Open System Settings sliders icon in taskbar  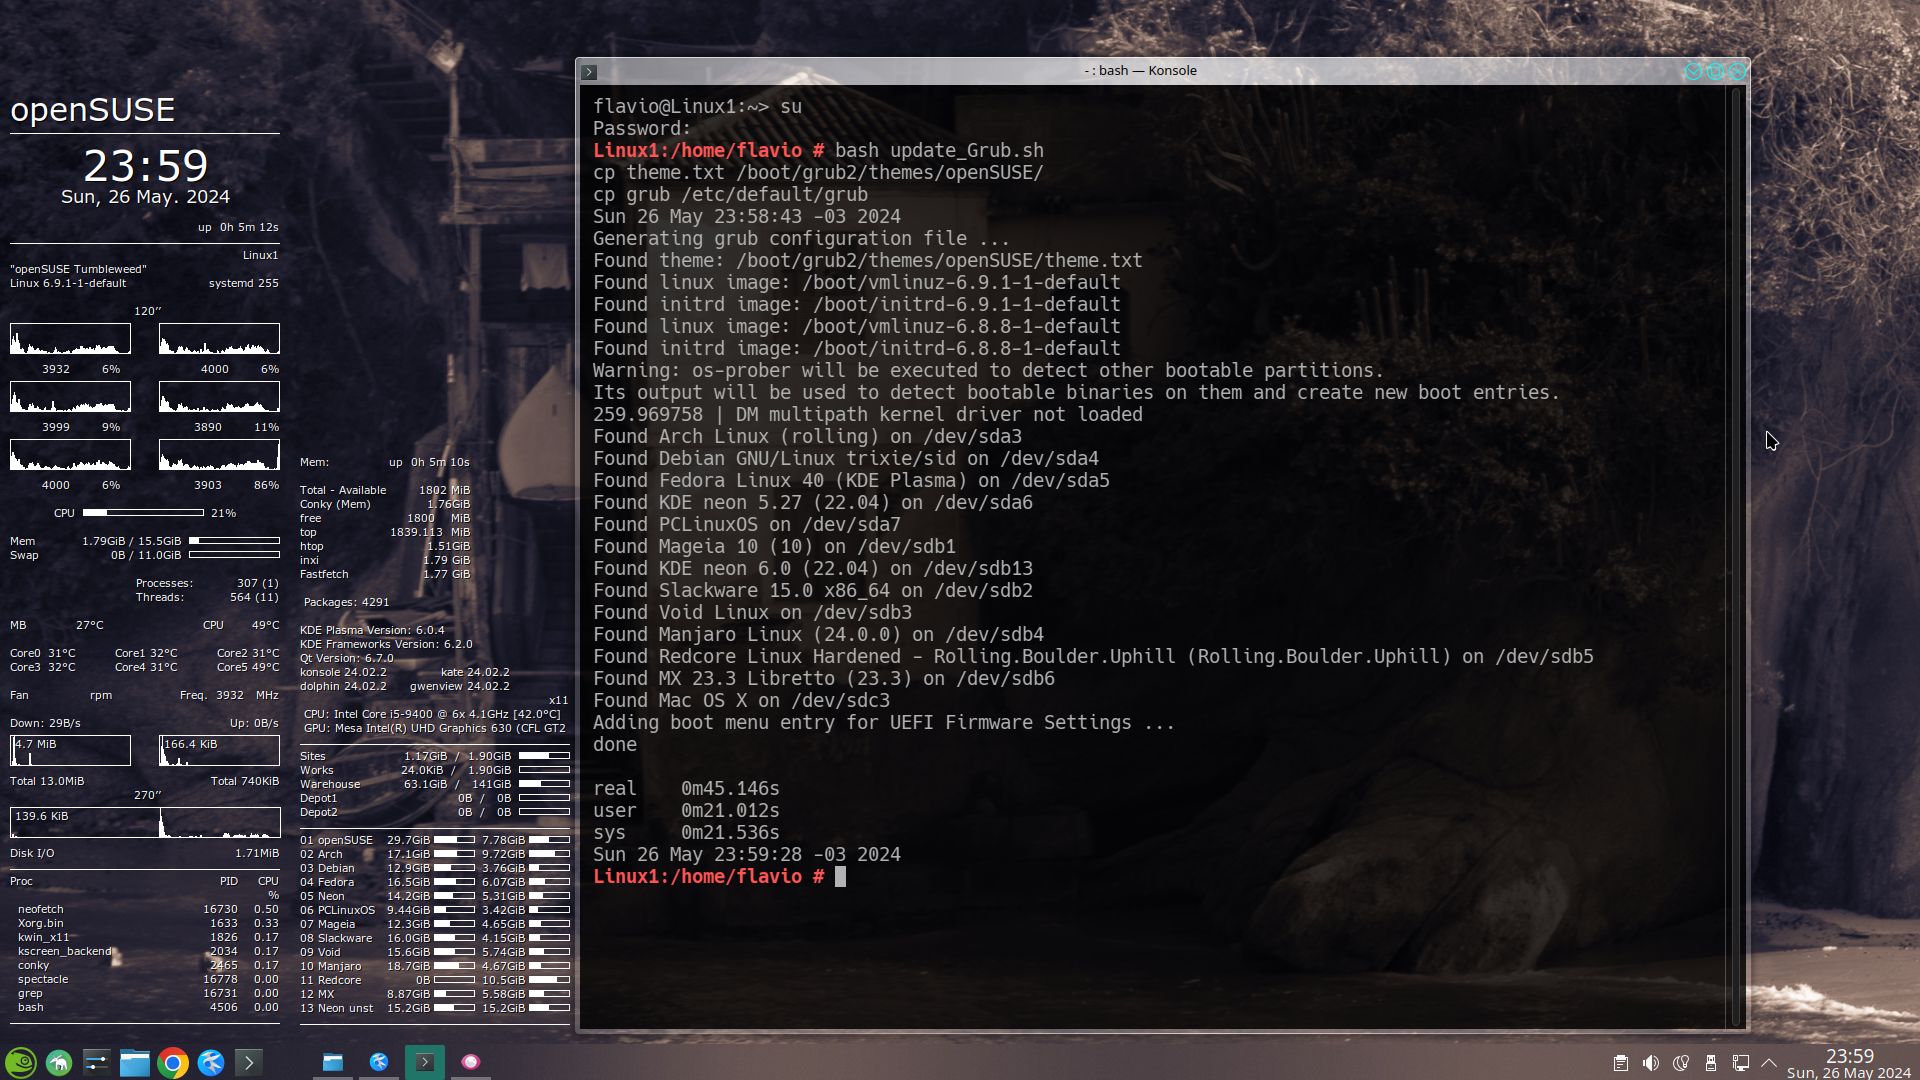pos(97,1062)
